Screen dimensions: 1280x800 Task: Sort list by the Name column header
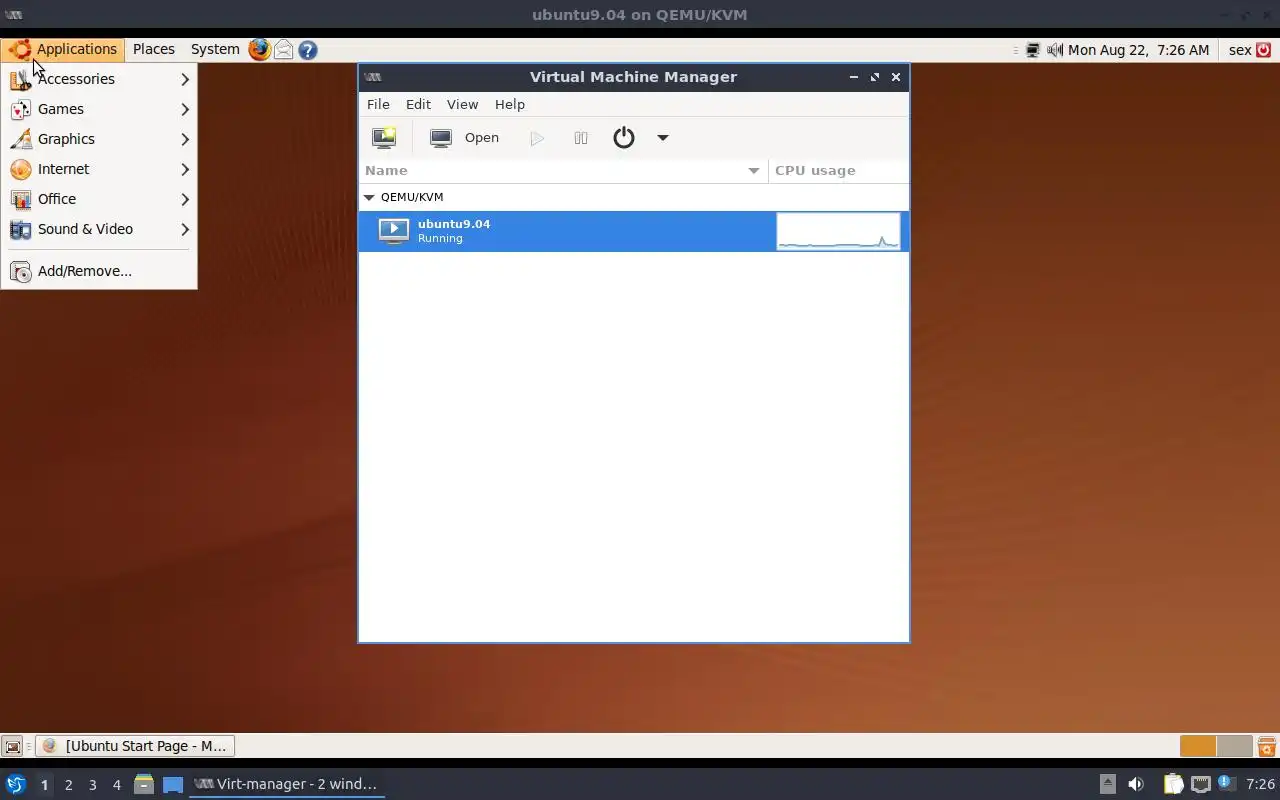563,170
